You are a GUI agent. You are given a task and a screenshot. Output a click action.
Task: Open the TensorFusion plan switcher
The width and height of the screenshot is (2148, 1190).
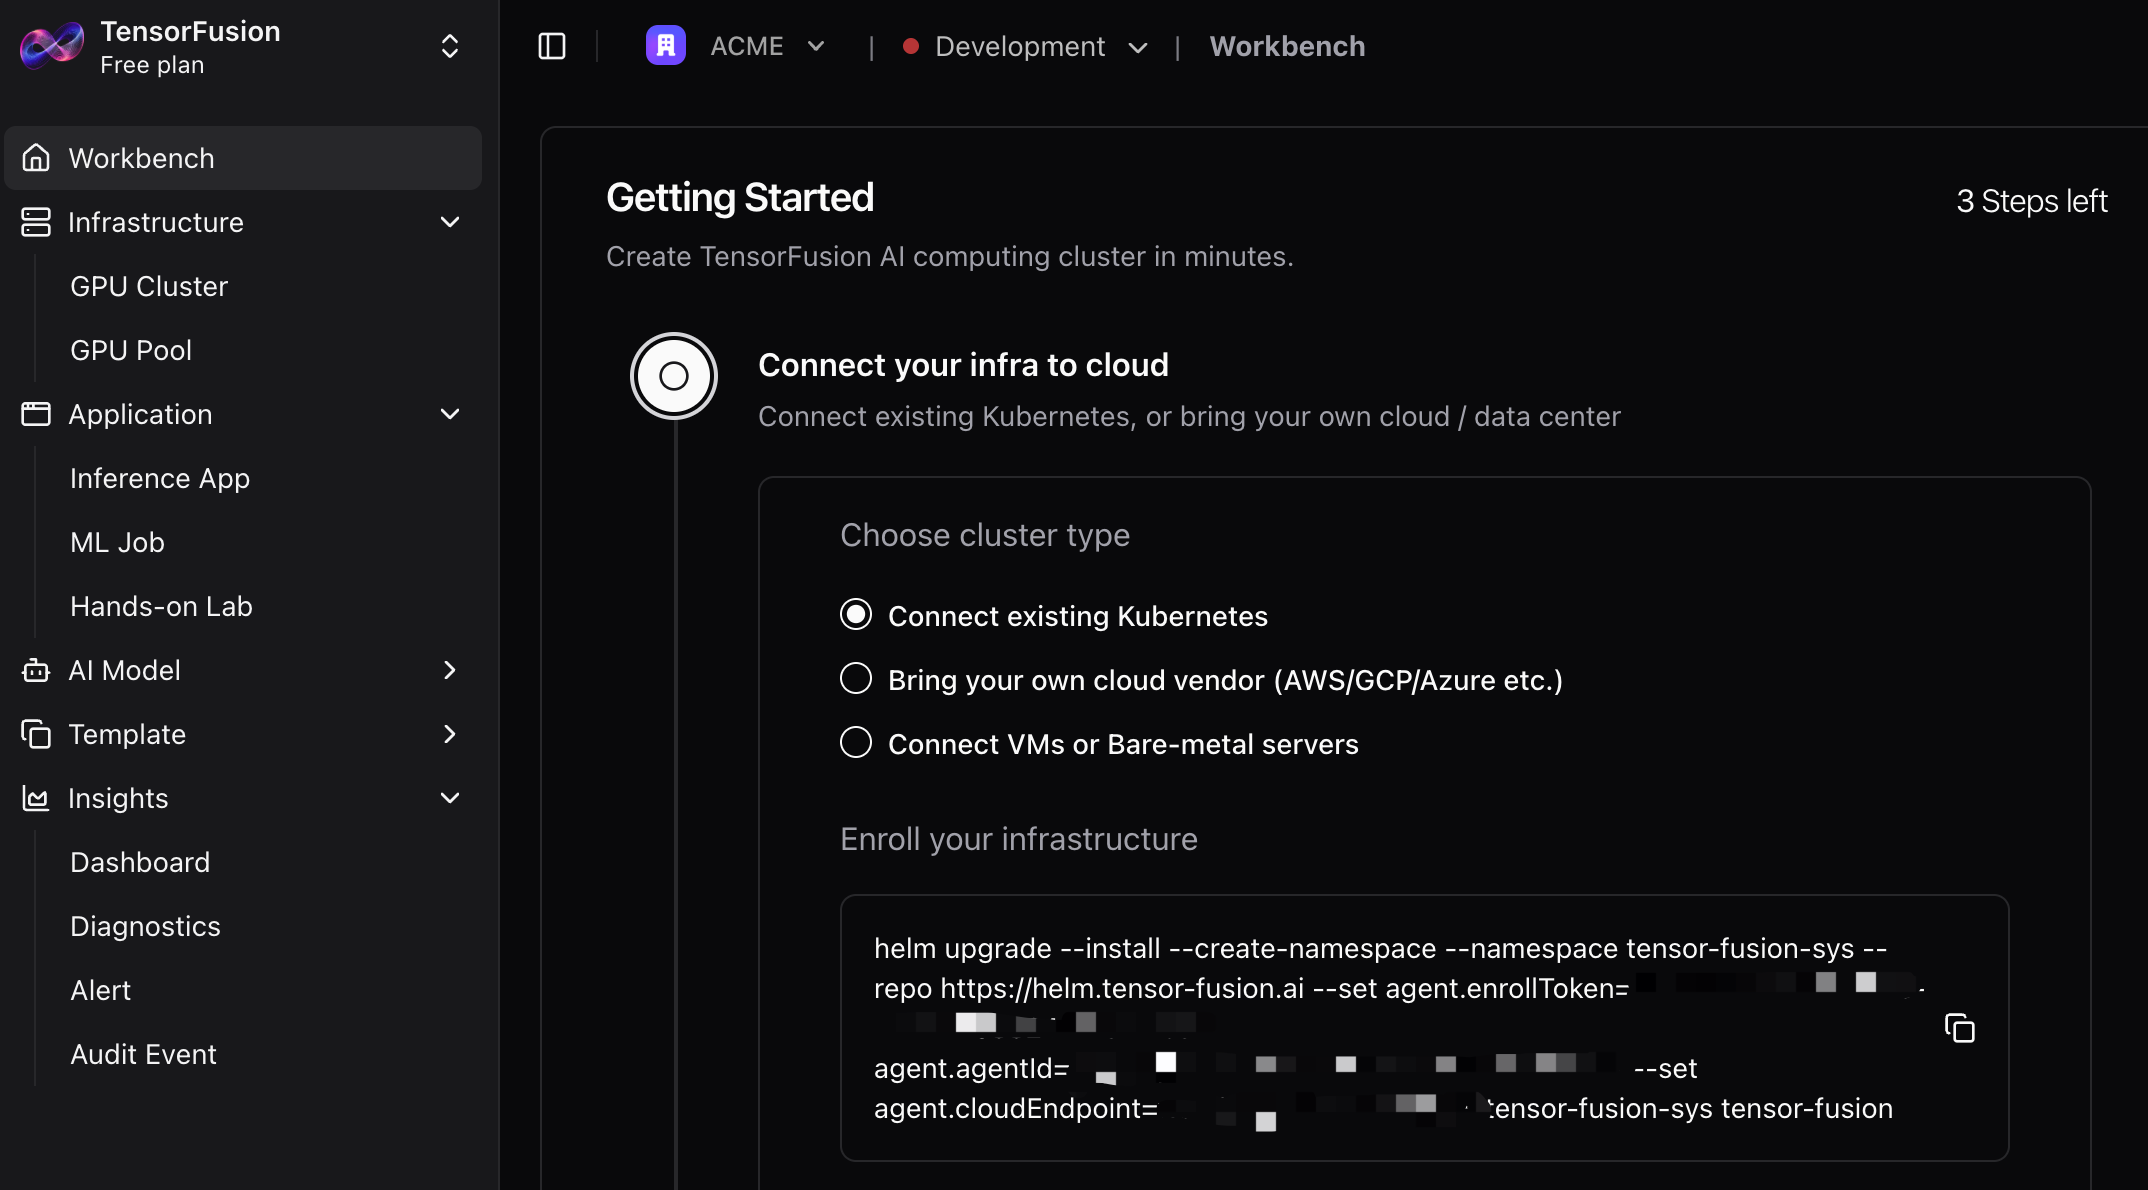(449, 46)
